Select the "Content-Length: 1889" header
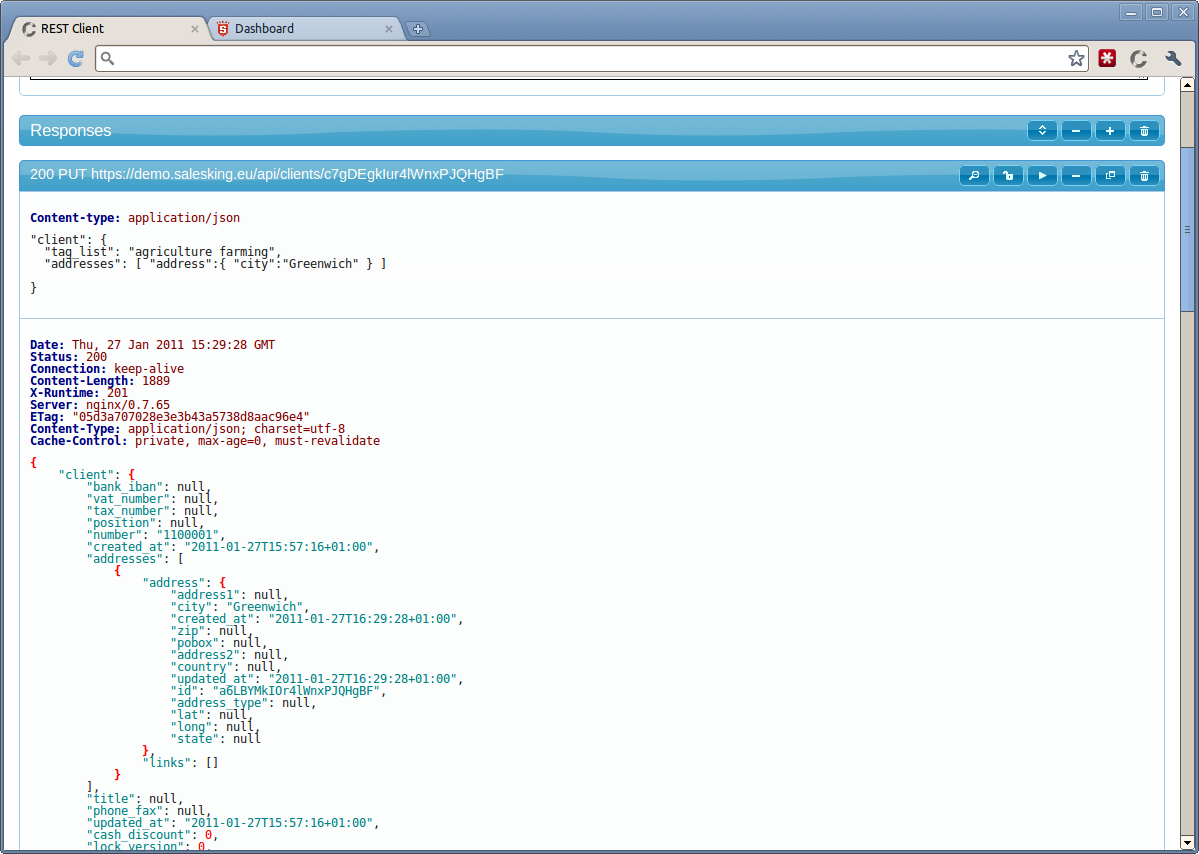The width and height of the screenshot is (1199, 854). (x=100, y=381)
